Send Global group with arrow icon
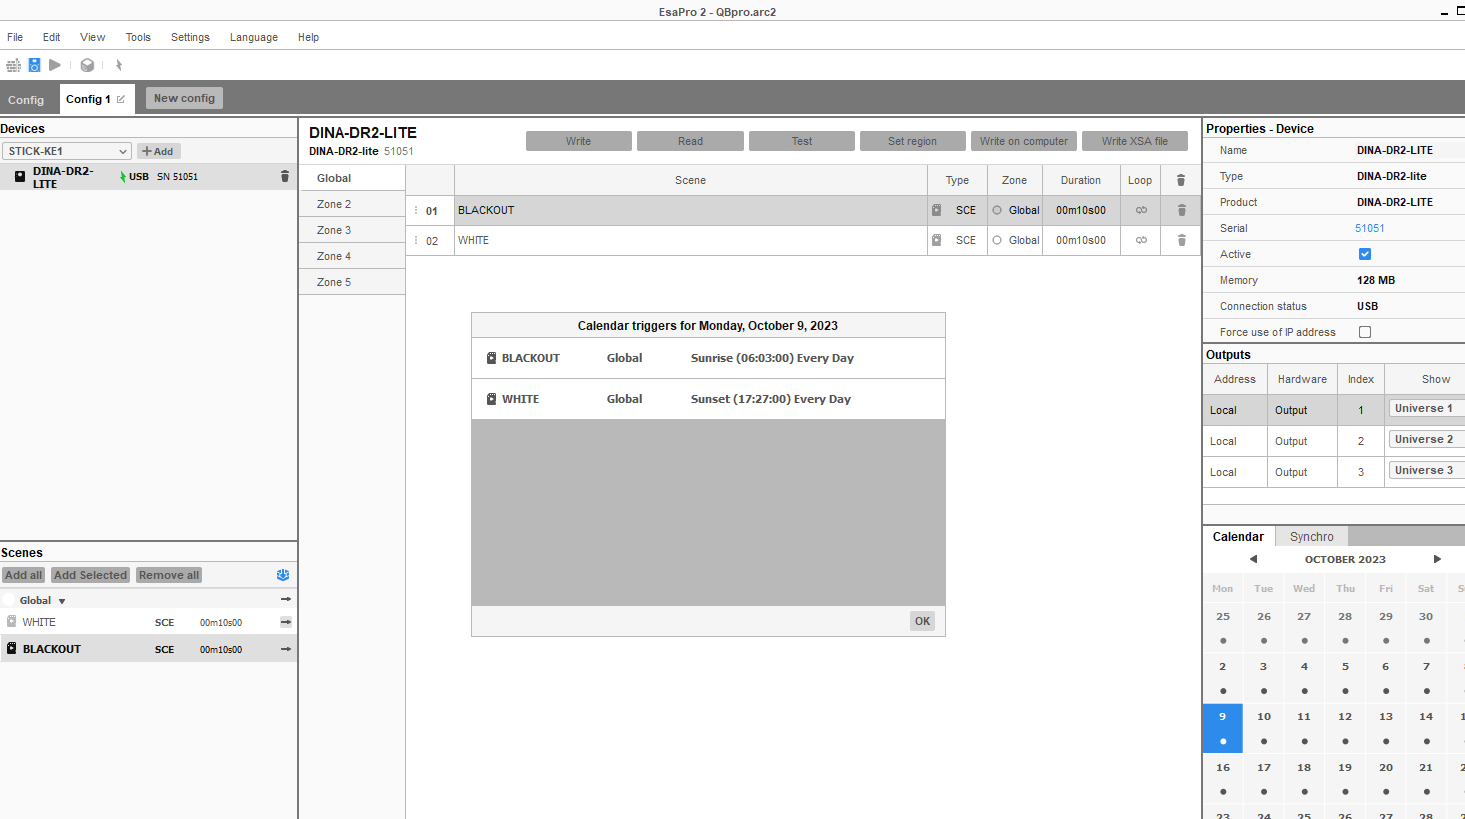1465x819 pixels. (286, 599)
